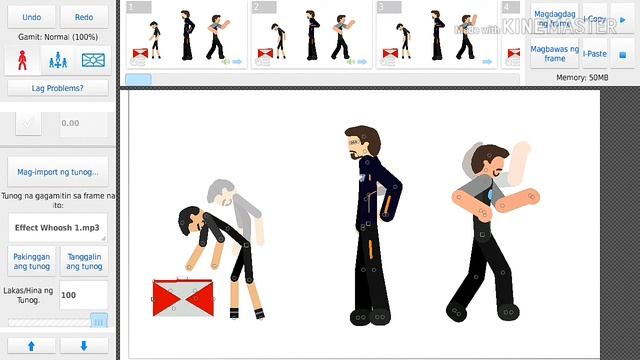The image size is (640, 360).
Task: Click the I-Paste button
Action: [595, 53]
